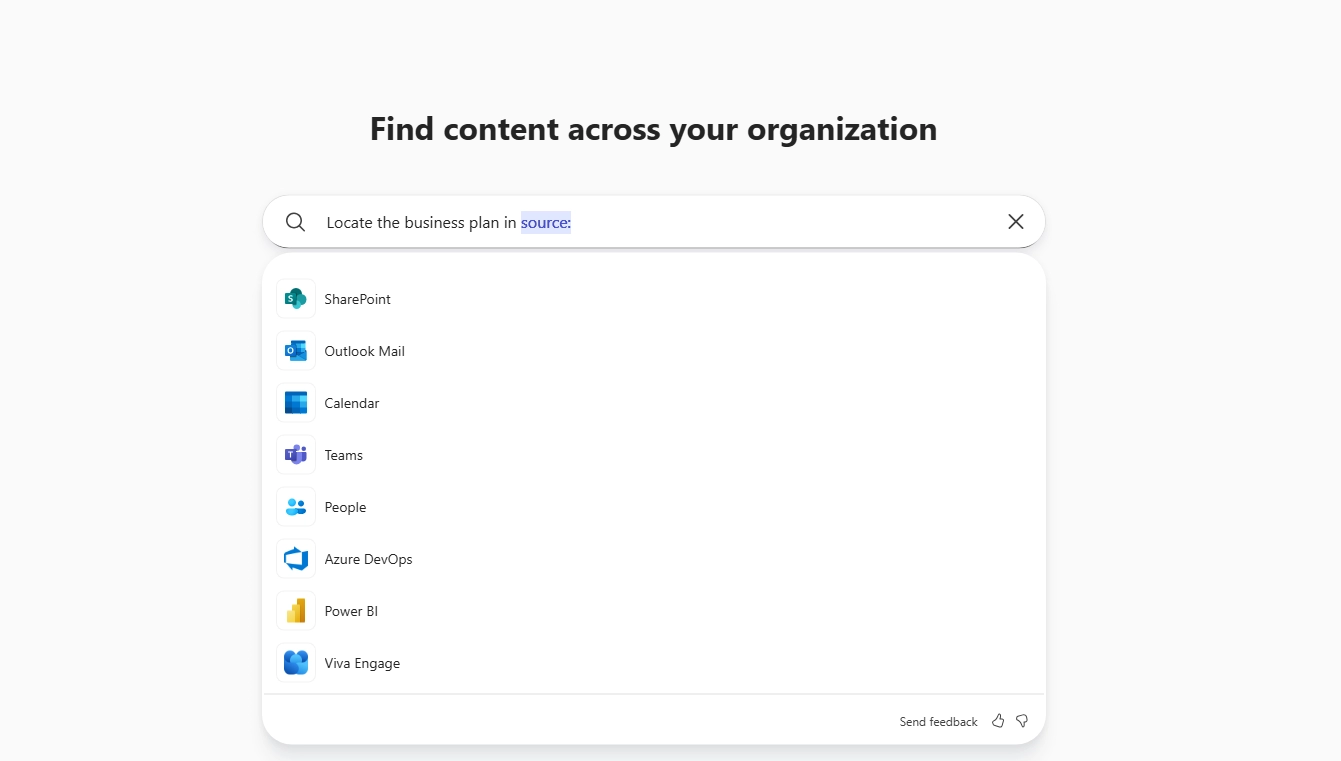Choose Outlook Mail from the source suggestions
Screen dimensions: 1341x761
click(364, 350)
